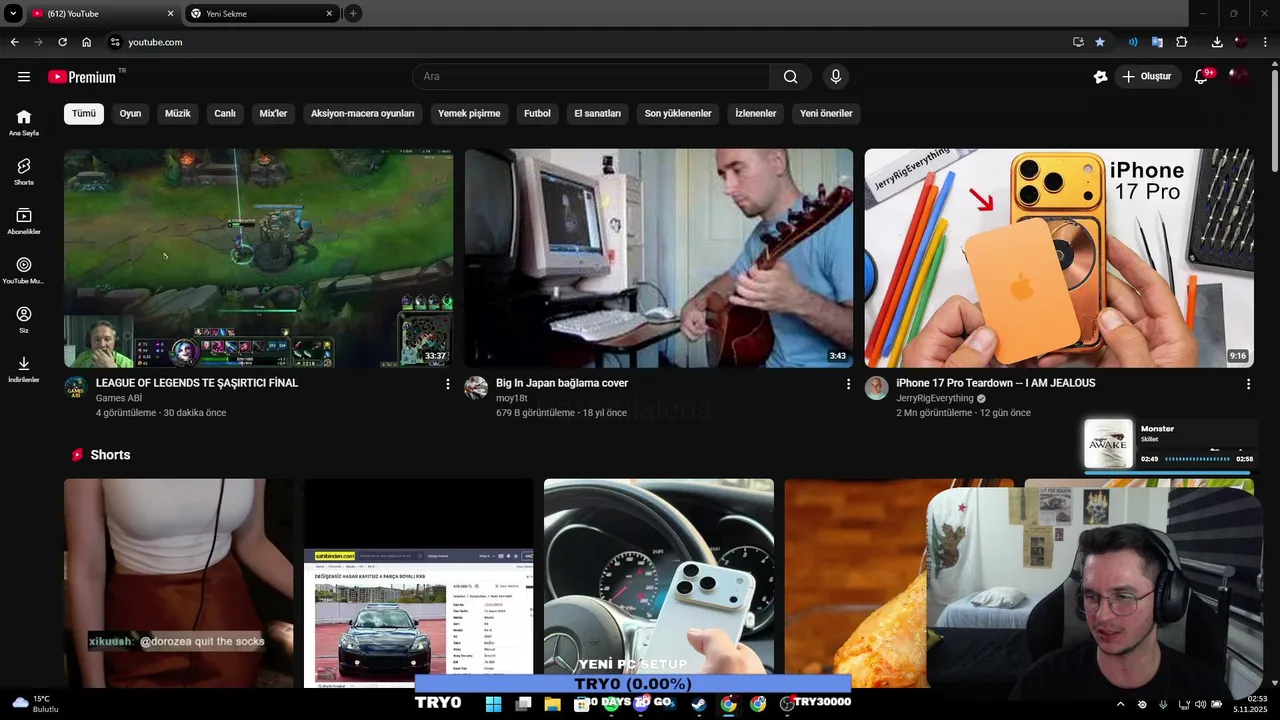This screenshot has width=1280, height=720.
Task: Select the Mix'ler filter chip
Action: coord(273,113)
